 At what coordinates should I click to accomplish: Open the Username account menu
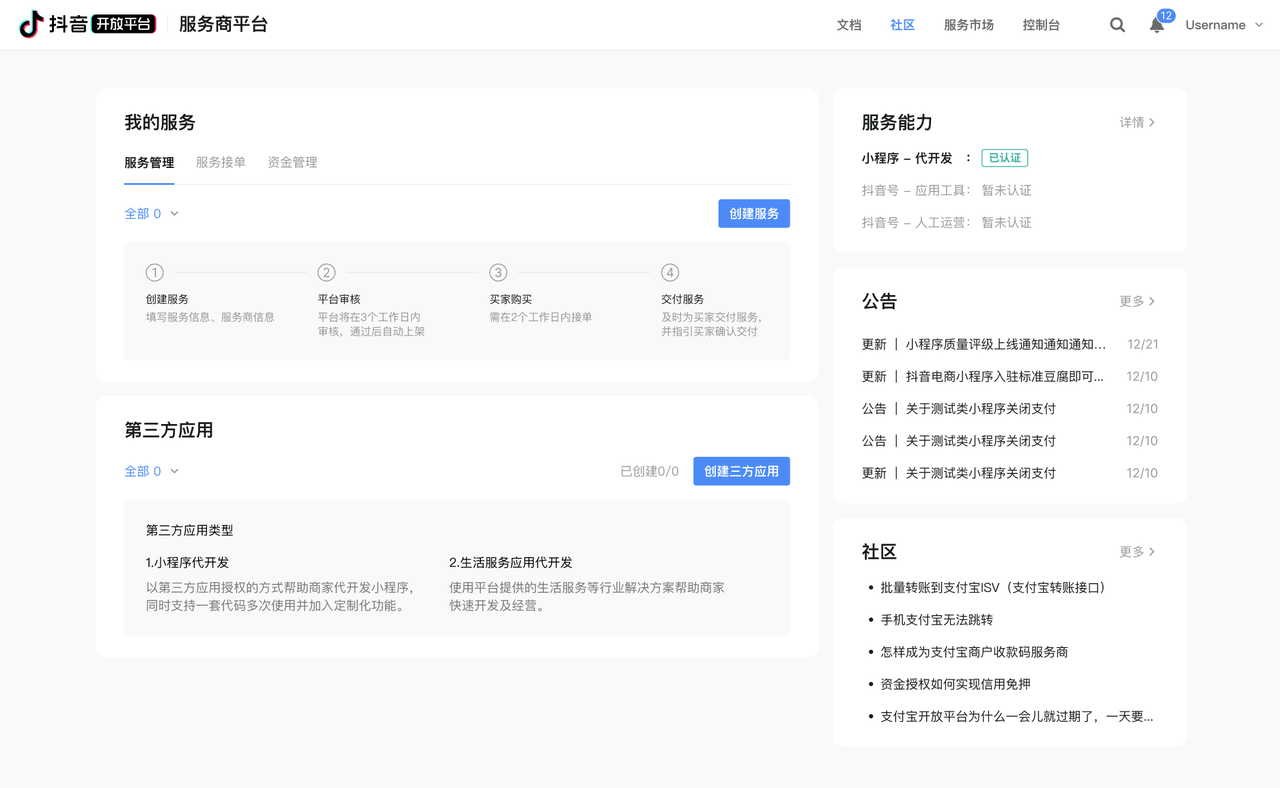pos(1216,24)
